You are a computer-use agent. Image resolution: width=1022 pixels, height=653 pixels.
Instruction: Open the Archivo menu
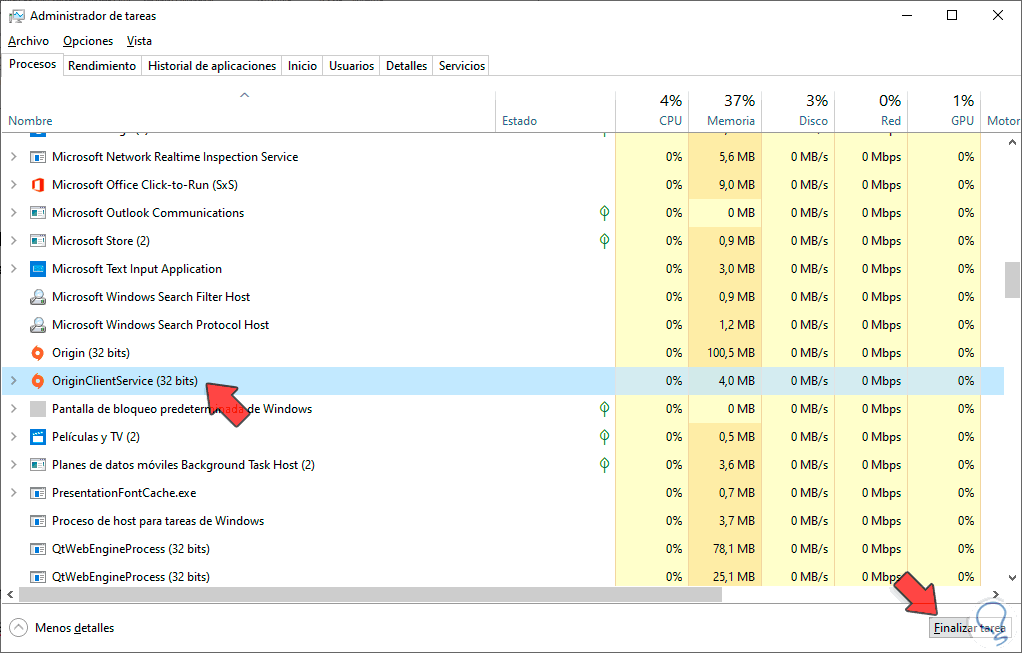[28, 41]
